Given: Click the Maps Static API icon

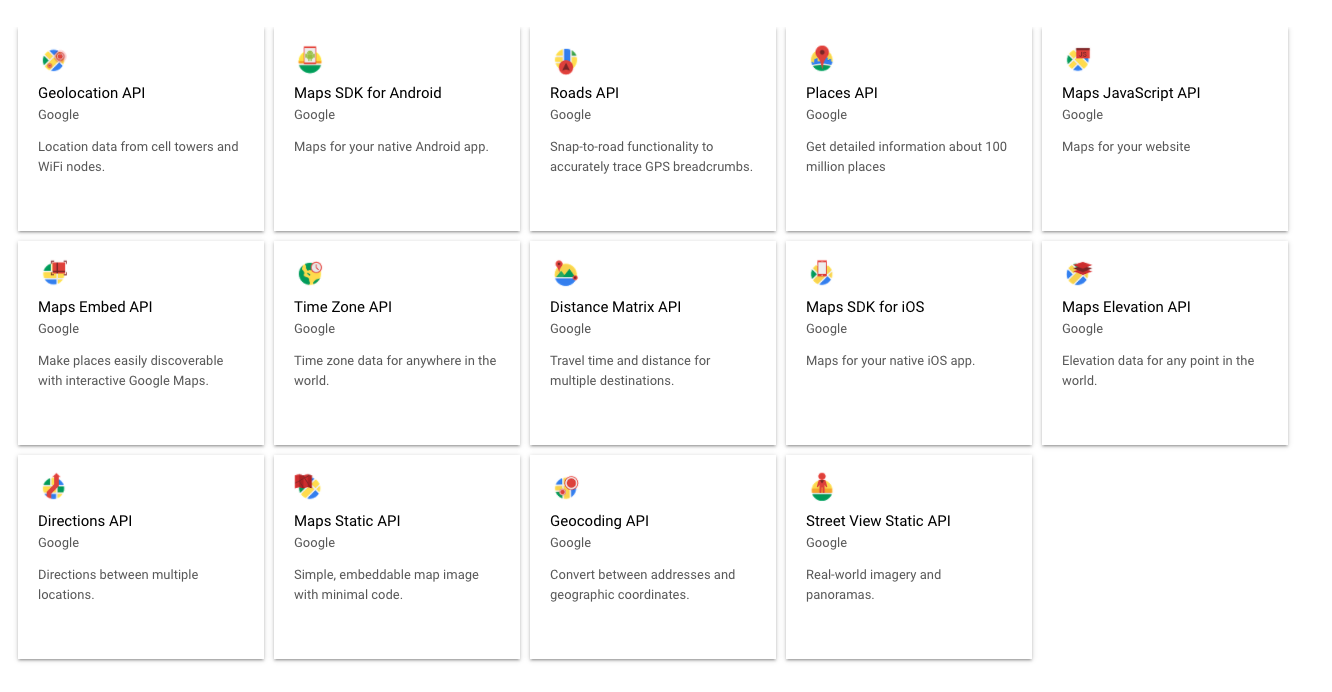Looking at the screenshot, I should pos(308,487).
